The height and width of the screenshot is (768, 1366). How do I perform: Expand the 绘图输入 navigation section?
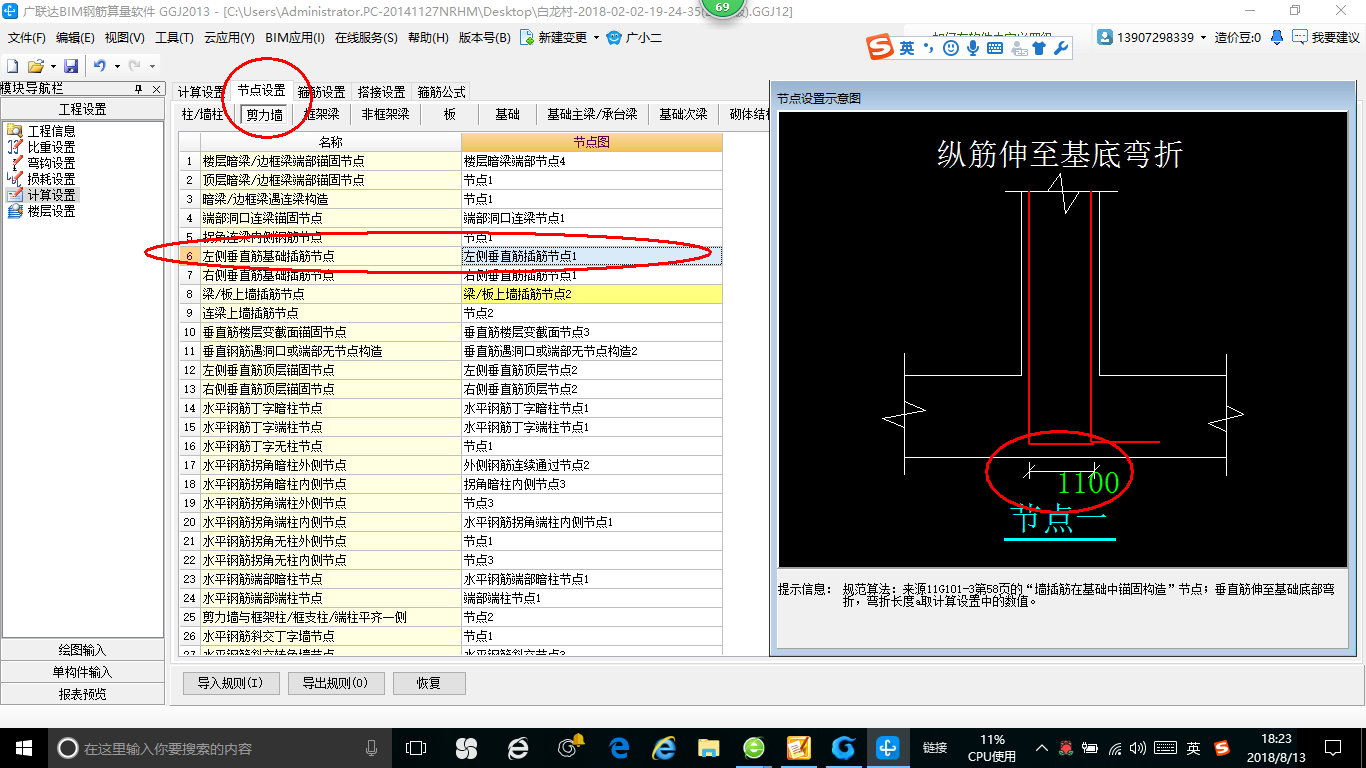point(82,650)
